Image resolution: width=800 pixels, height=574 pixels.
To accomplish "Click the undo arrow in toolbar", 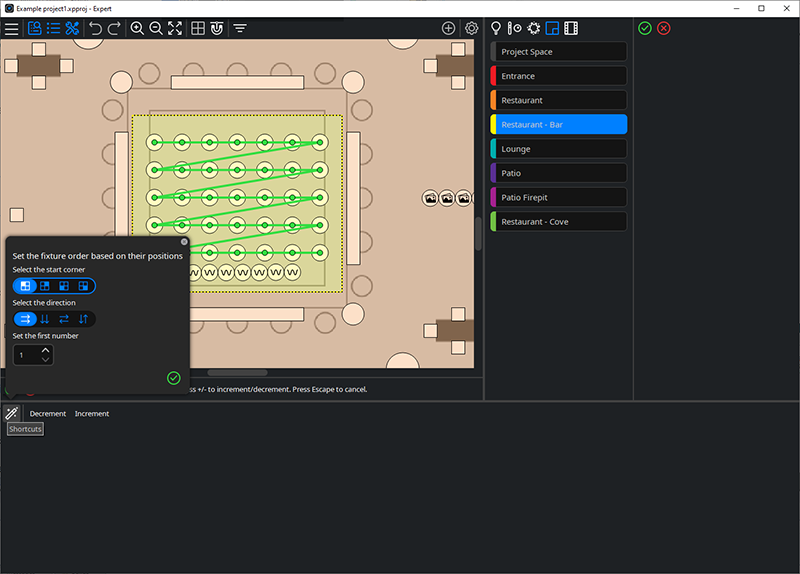I will click(95, 29).
